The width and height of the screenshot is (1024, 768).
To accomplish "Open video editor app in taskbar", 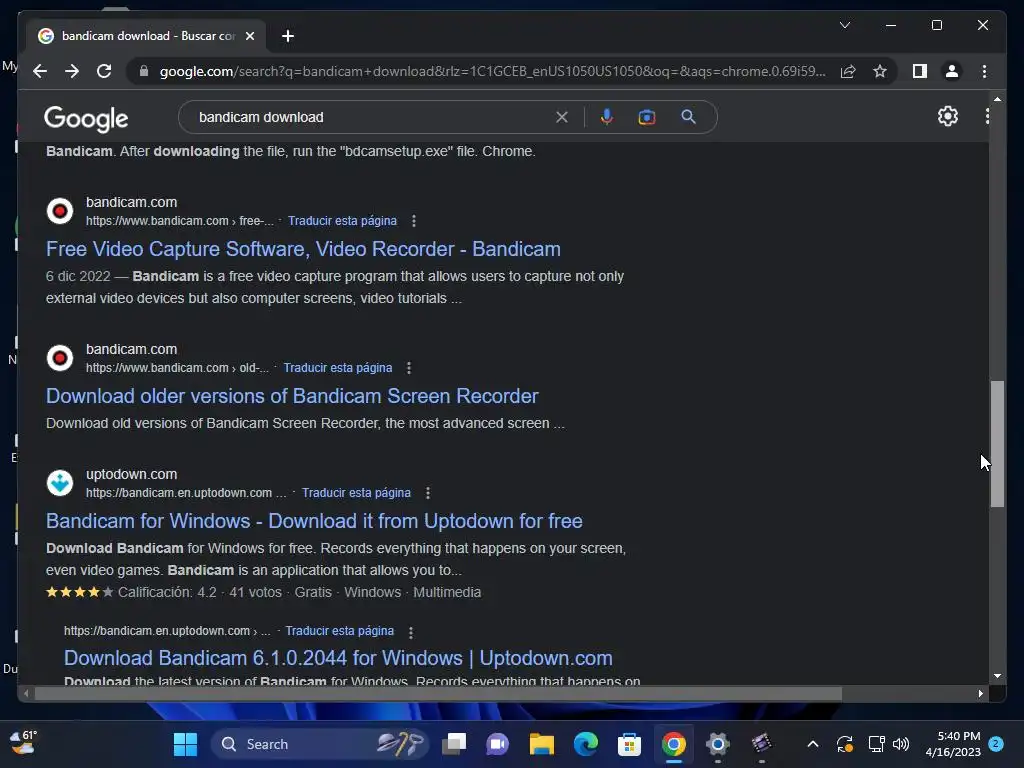I will coord(761,744).
